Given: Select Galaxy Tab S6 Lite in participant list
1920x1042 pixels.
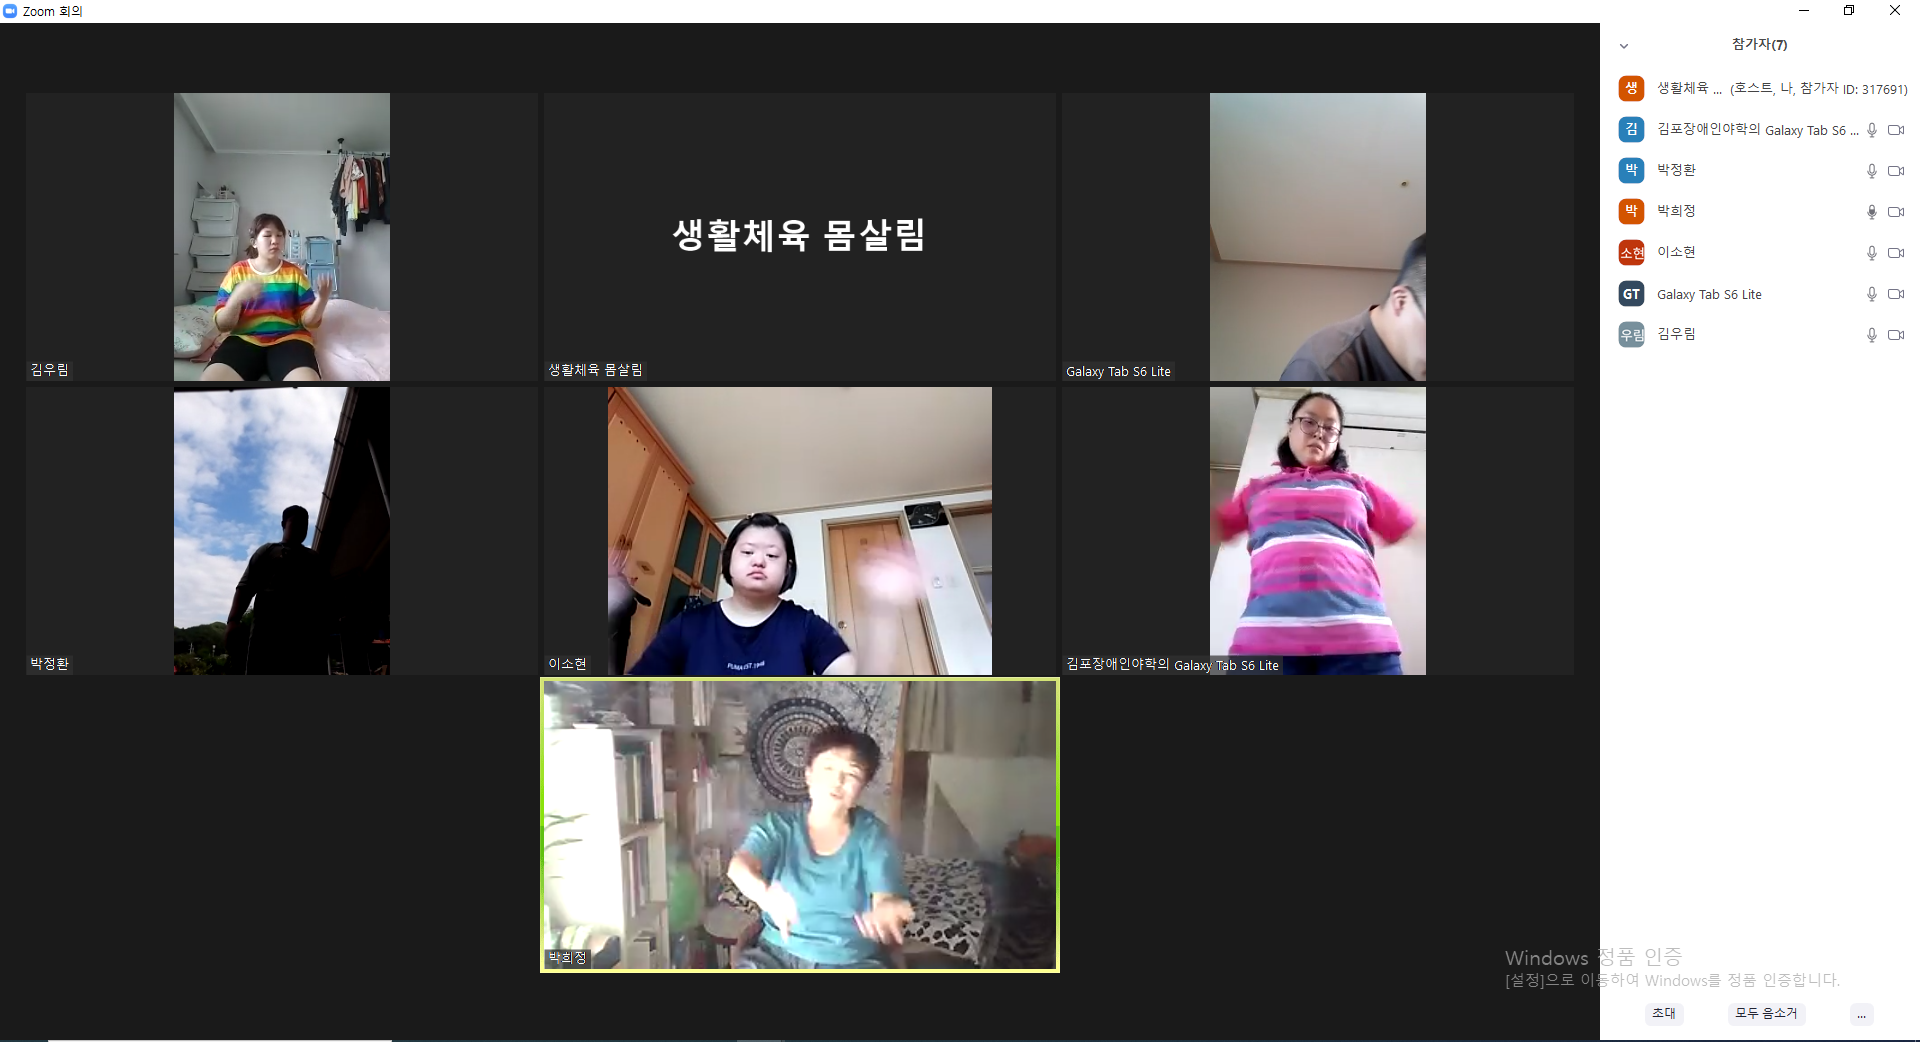Looking at the screenshot, I should (1762, 294).
